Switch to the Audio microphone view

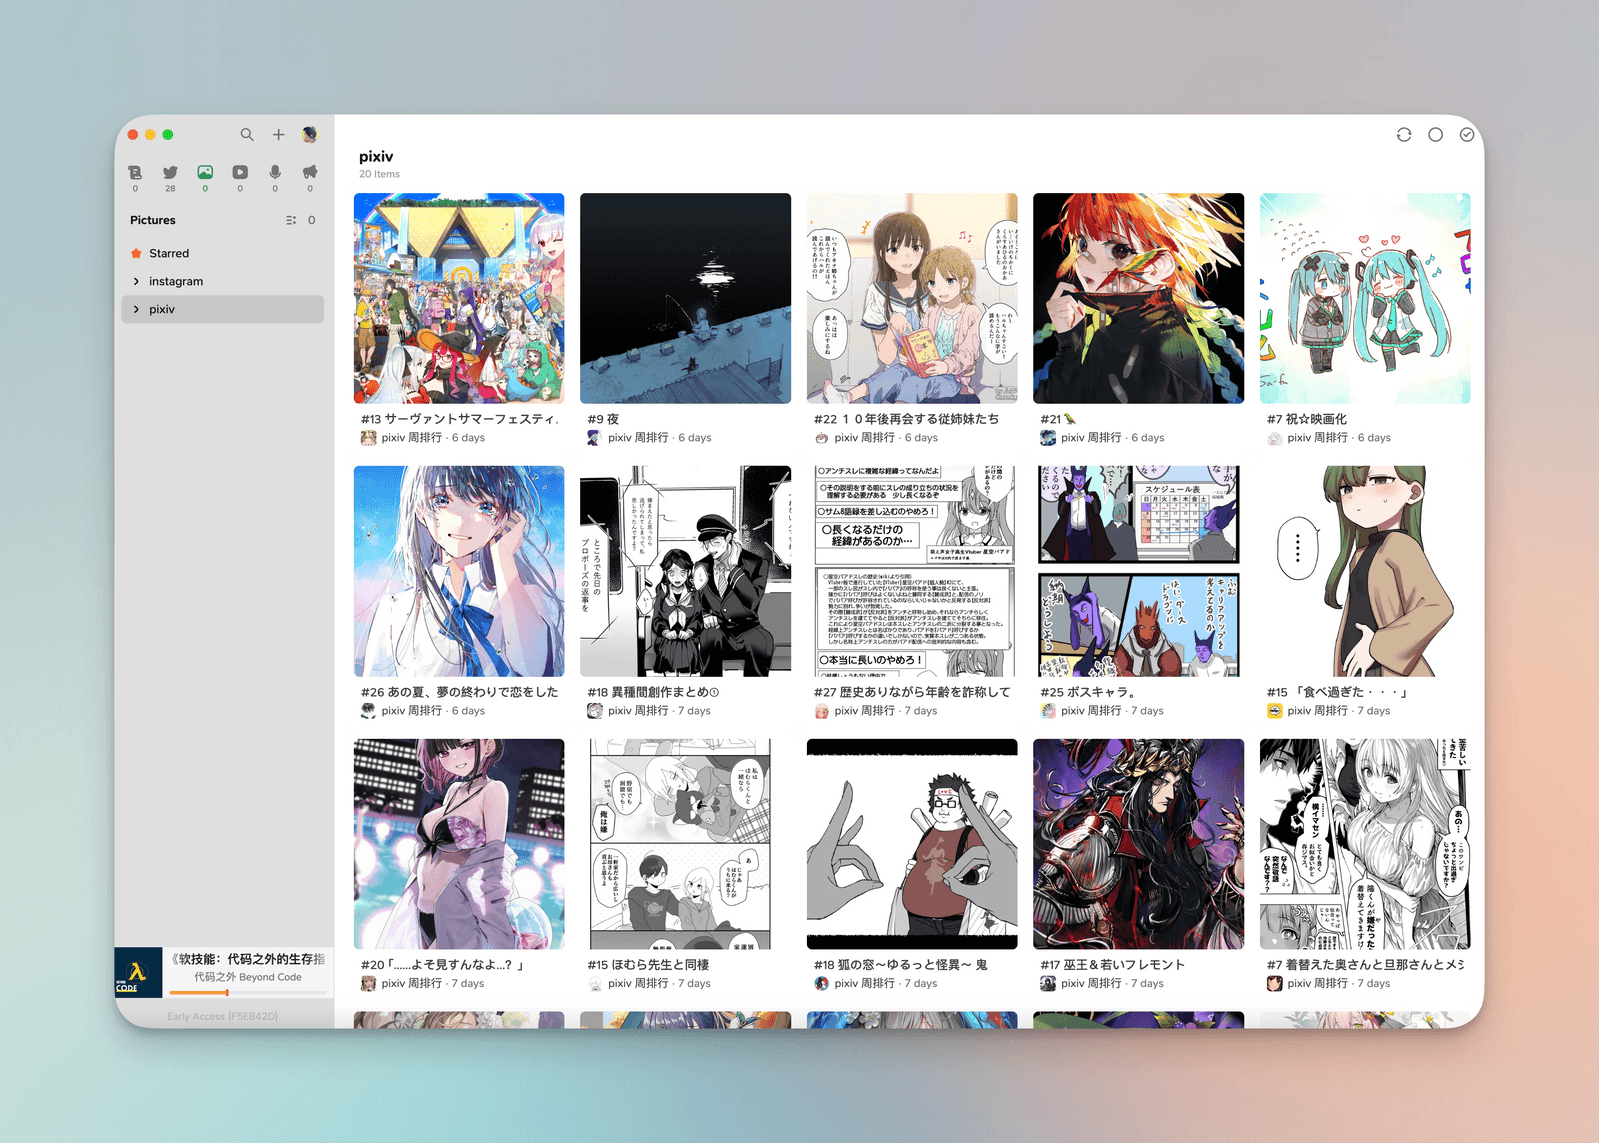click(x=275, y=172)
